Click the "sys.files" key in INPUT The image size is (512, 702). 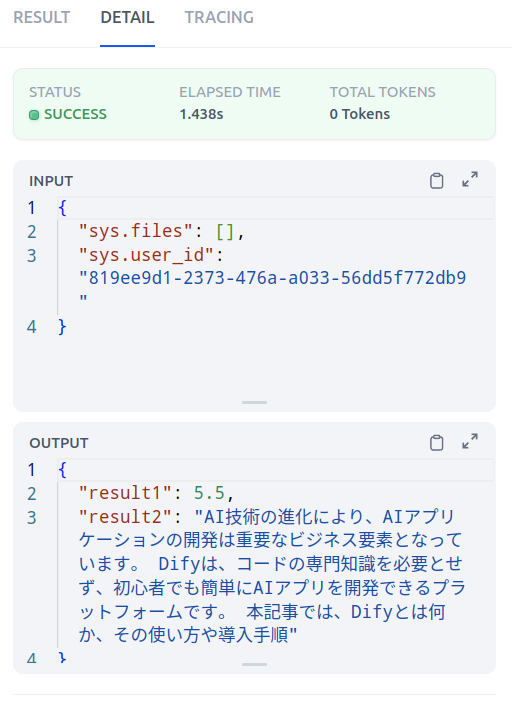tap(136, 231)
